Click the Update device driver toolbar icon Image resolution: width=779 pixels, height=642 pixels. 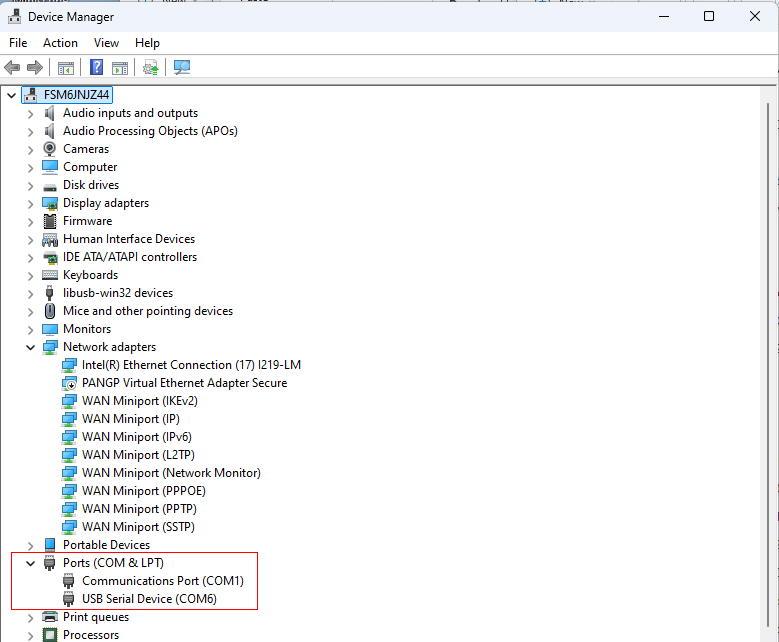[x=150, y=67]
